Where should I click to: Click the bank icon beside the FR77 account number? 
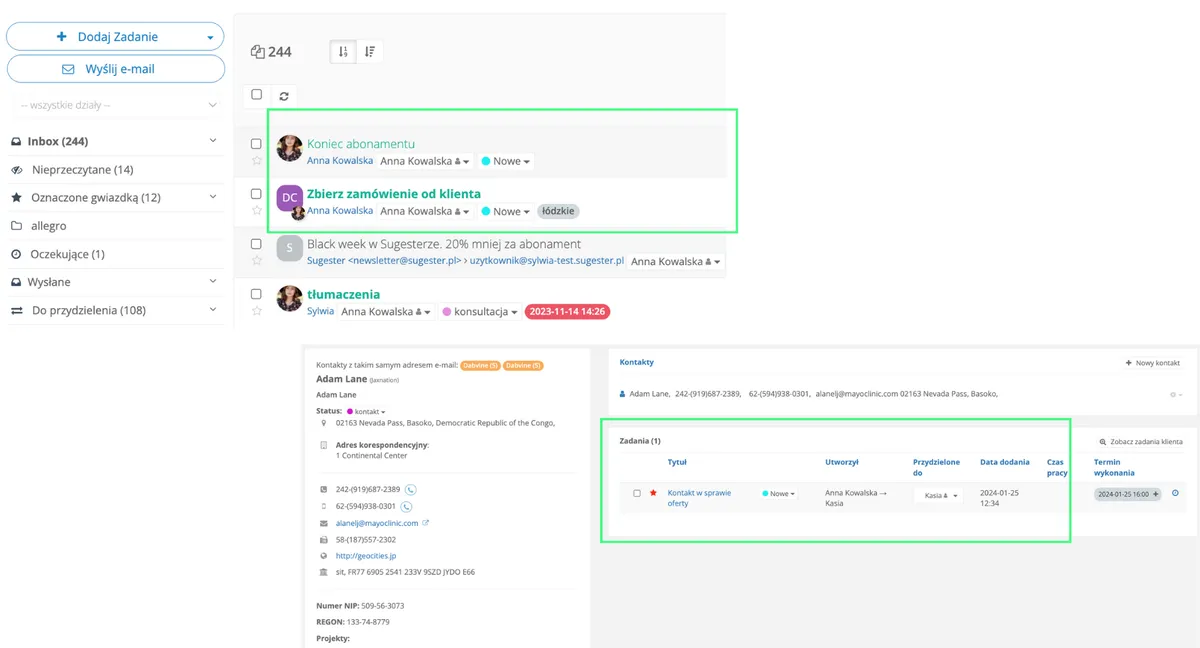click(324, 572)
